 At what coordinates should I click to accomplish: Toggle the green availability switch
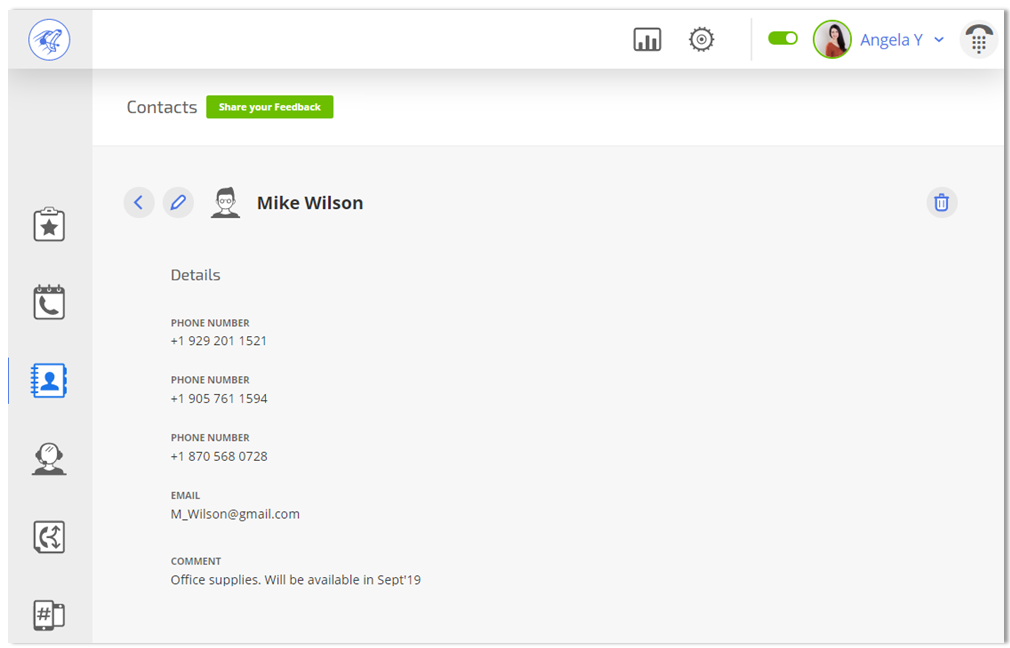coord(783,39)
